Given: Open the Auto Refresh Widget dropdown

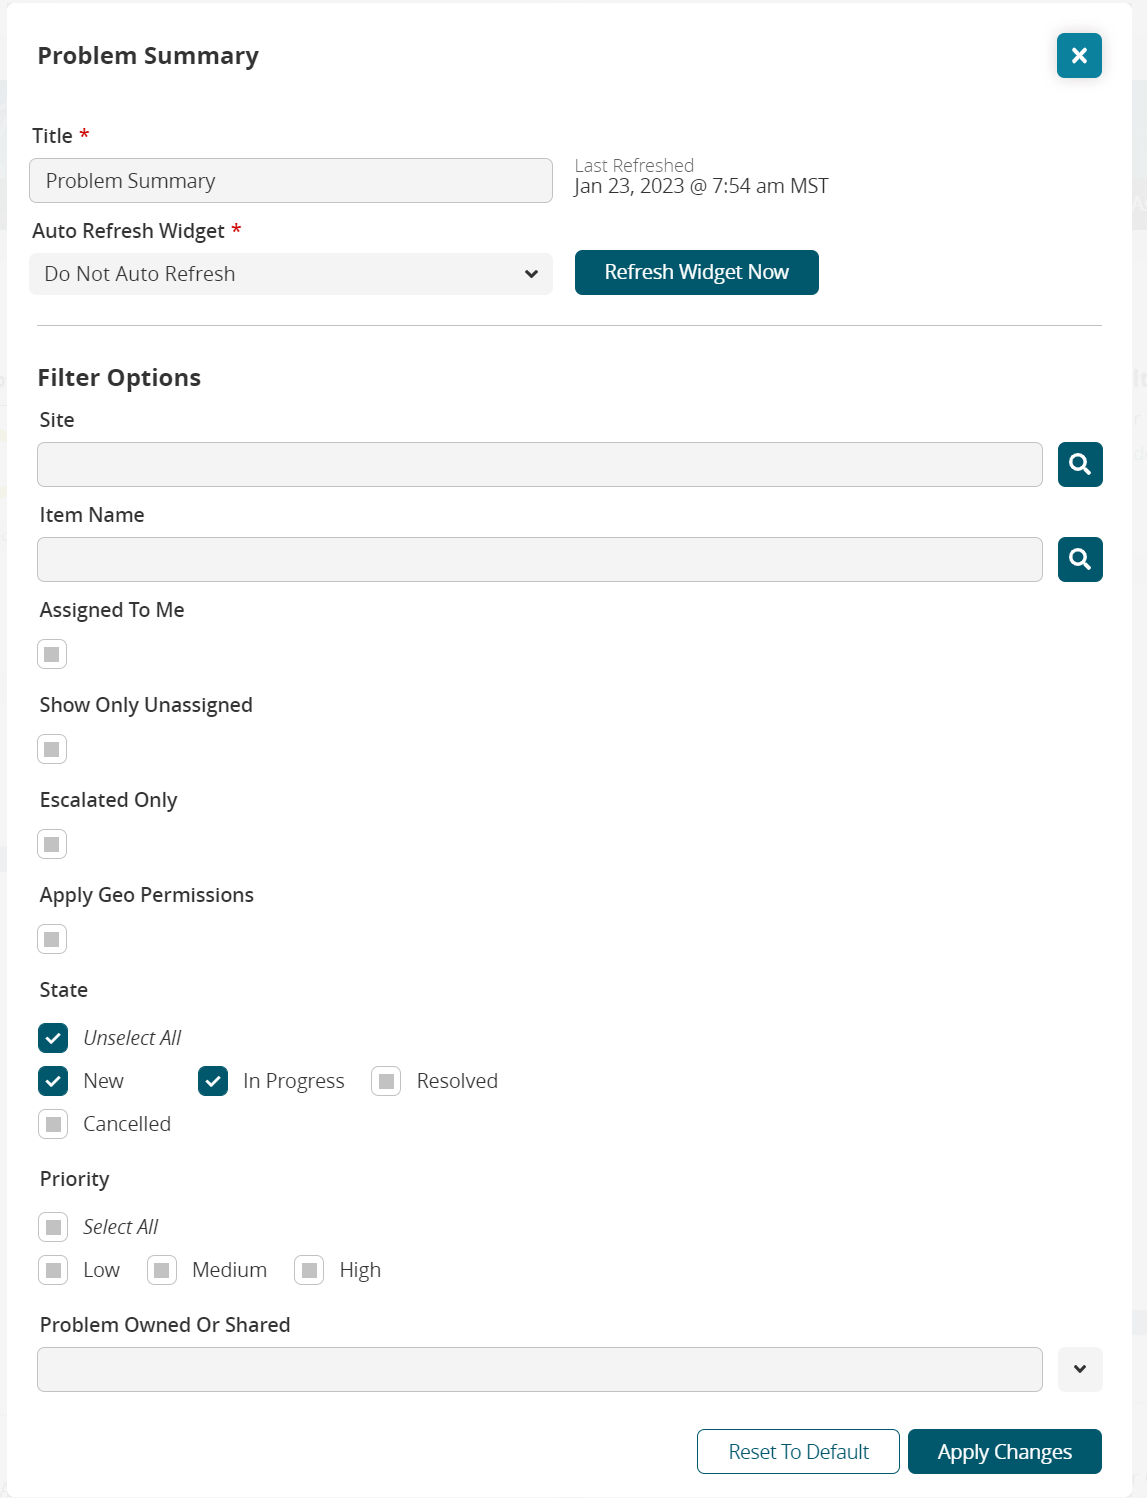Looking at the screenshot, I should coord(291,274).
